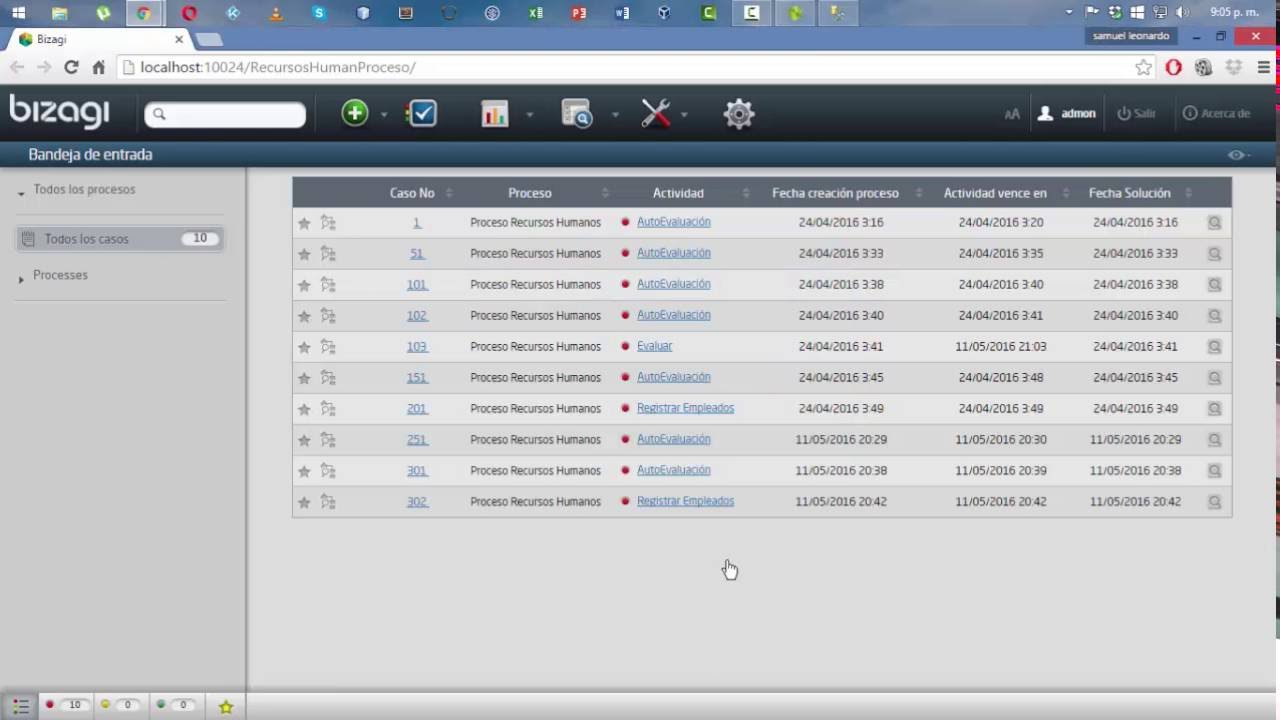Sort by Caso No column arrows

coord(449,193)
